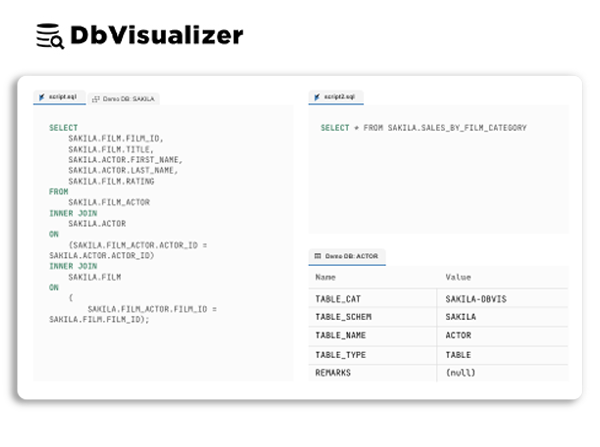Click the first INNER JOIN keyword

pyautogui.click(x=73, y=213)
